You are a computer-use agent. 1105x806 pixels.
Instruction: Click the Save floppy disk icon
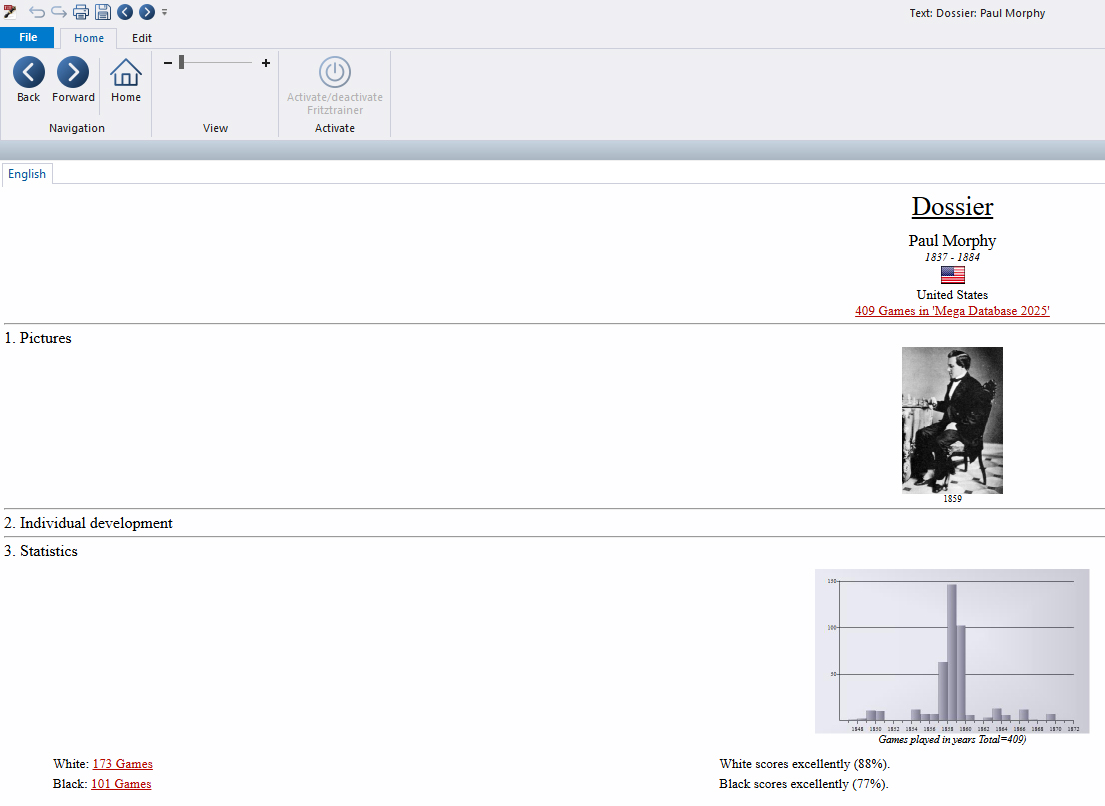tap(103, 12)
